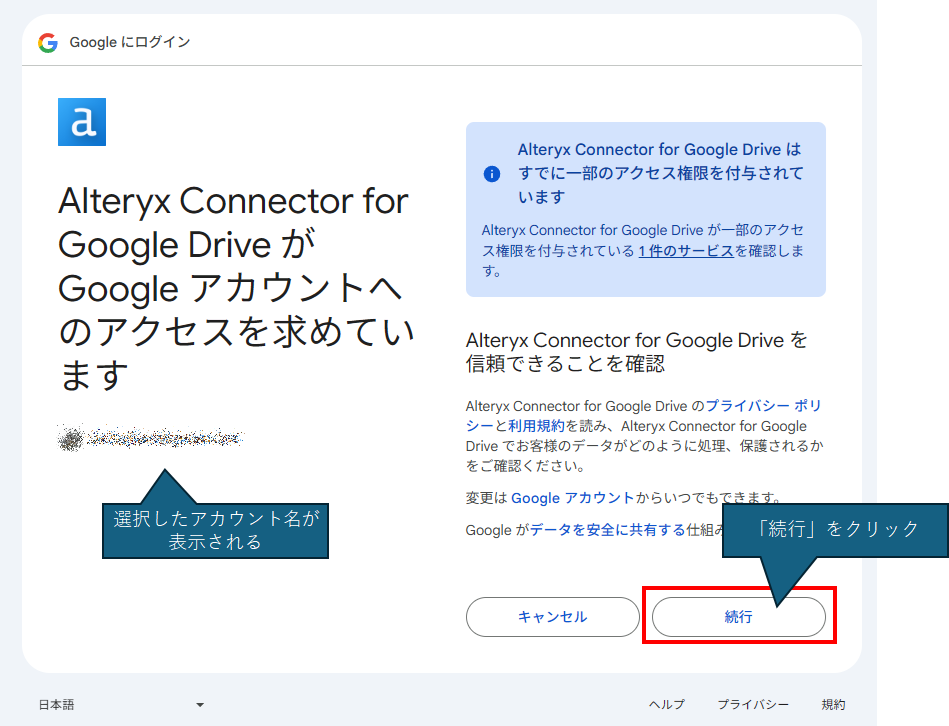Click the blue Alteryx 'a' app icon

82,122
